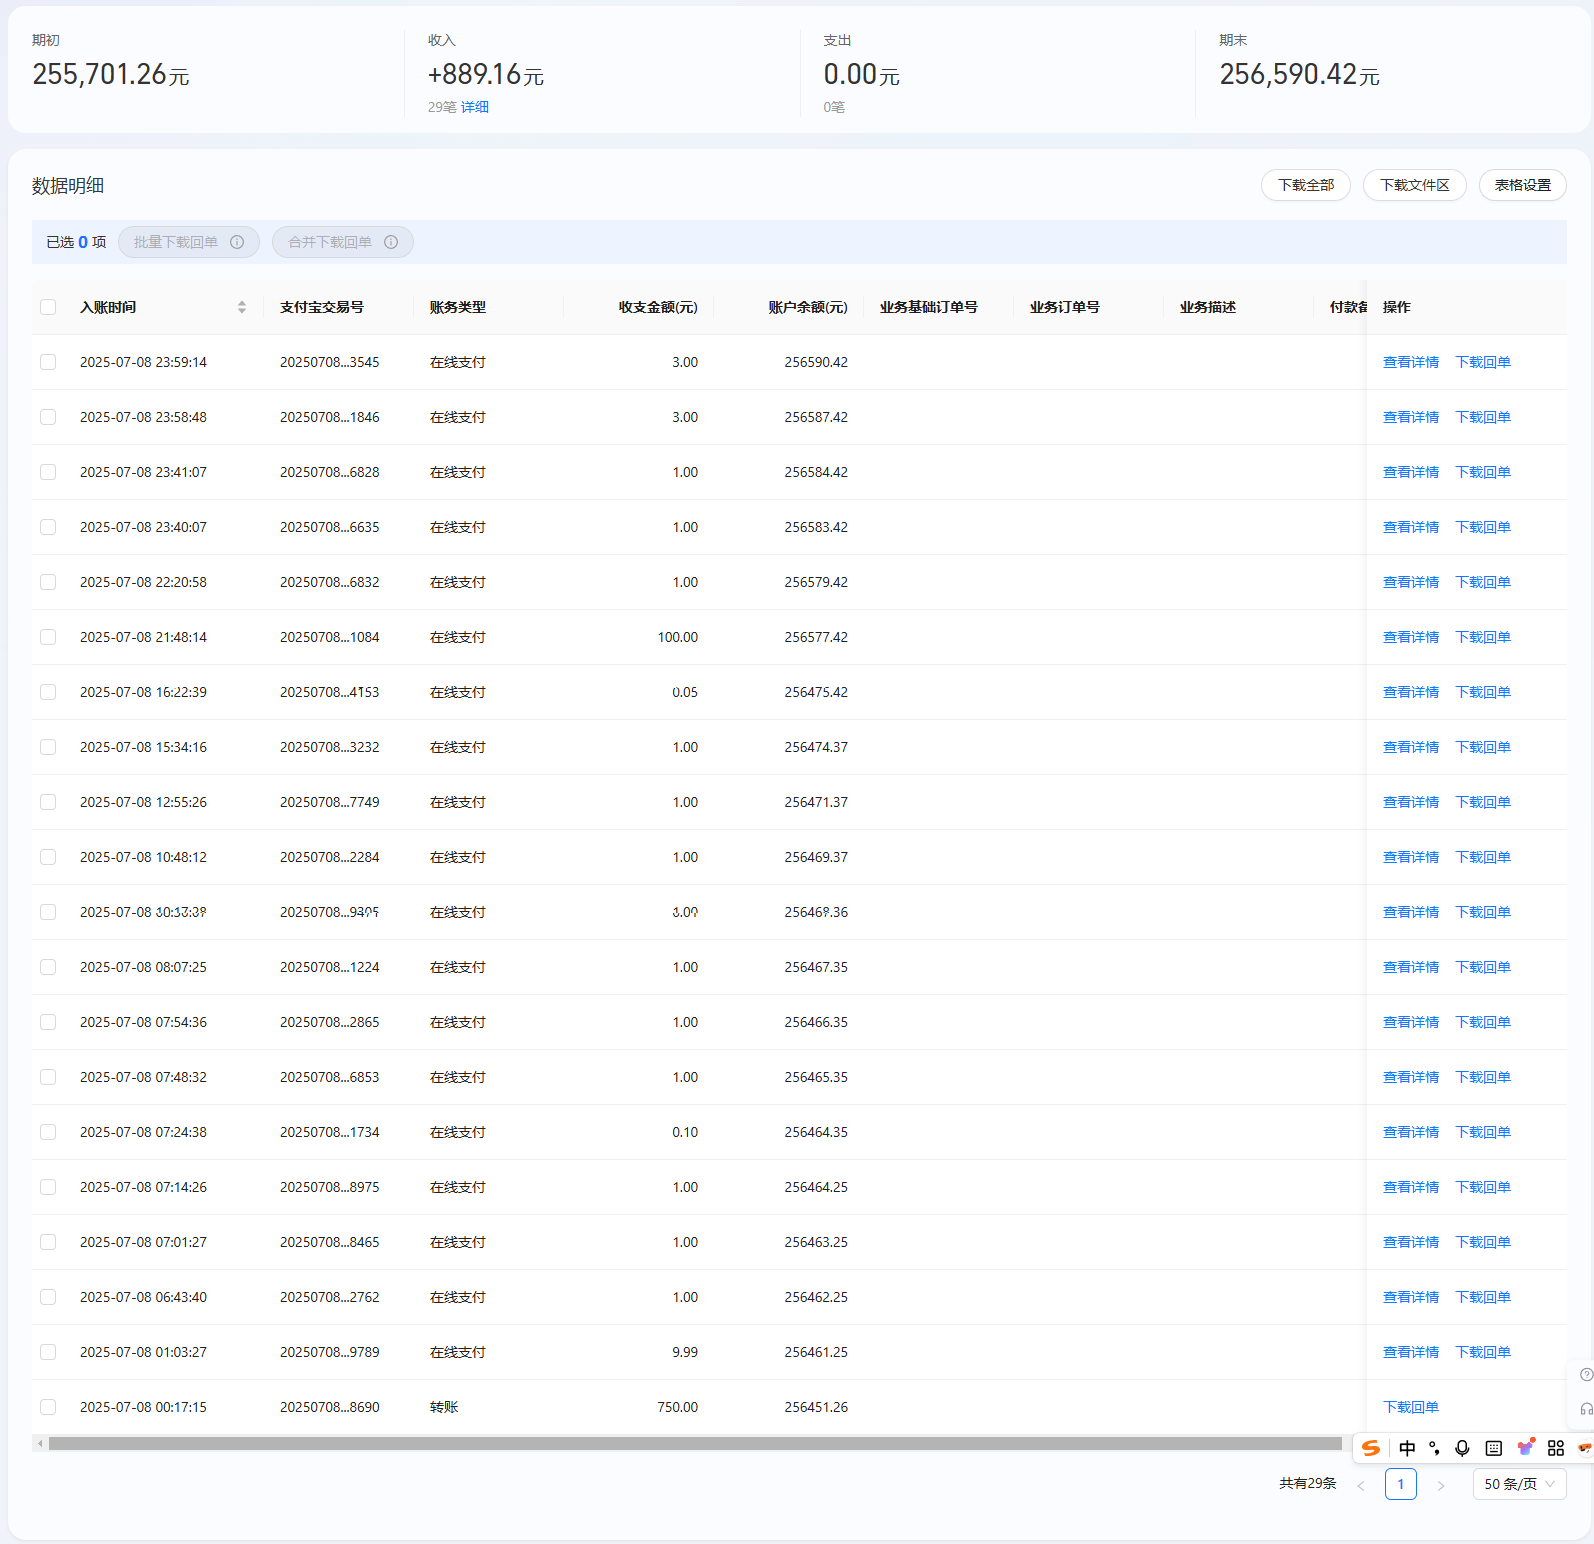The height and width of the screenshot is (1544, 1594).
Task: Toggle the select-all checkbox in table header
Action: click(x=48, y=307)
